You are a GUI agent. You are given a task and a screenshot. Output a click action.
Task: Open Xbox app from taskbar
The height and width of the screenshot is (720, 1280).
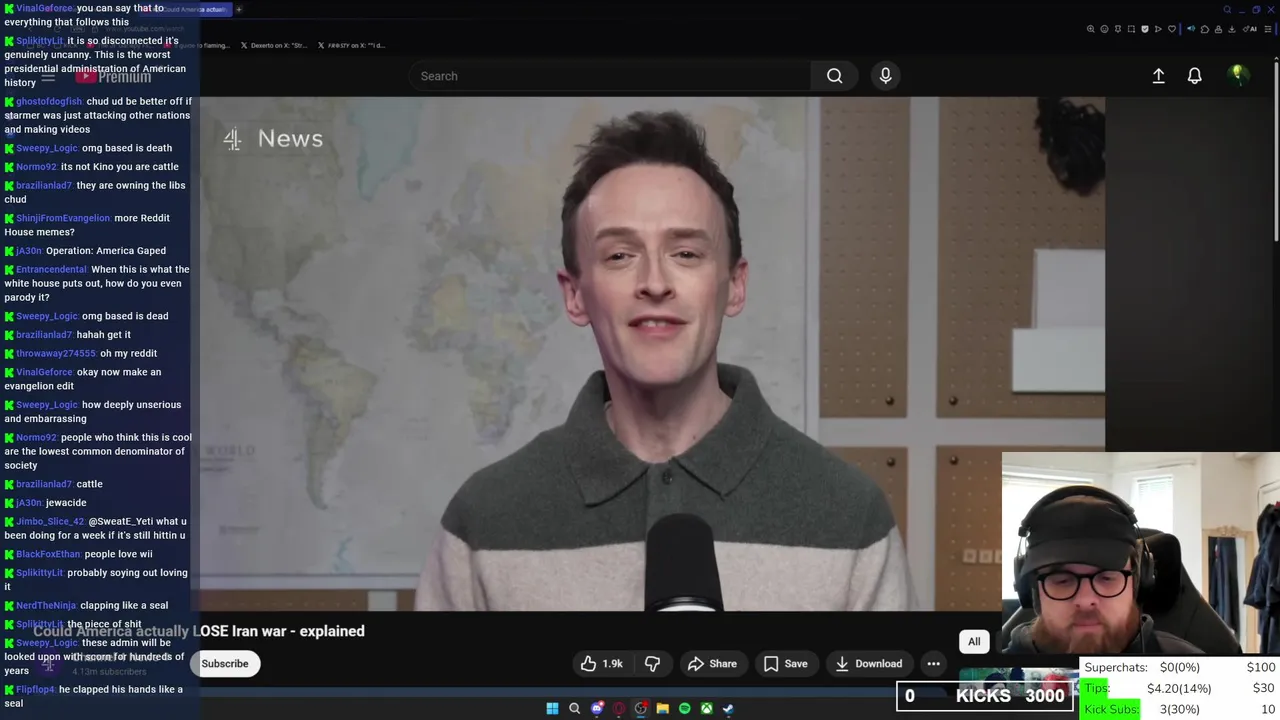point(706,709)
